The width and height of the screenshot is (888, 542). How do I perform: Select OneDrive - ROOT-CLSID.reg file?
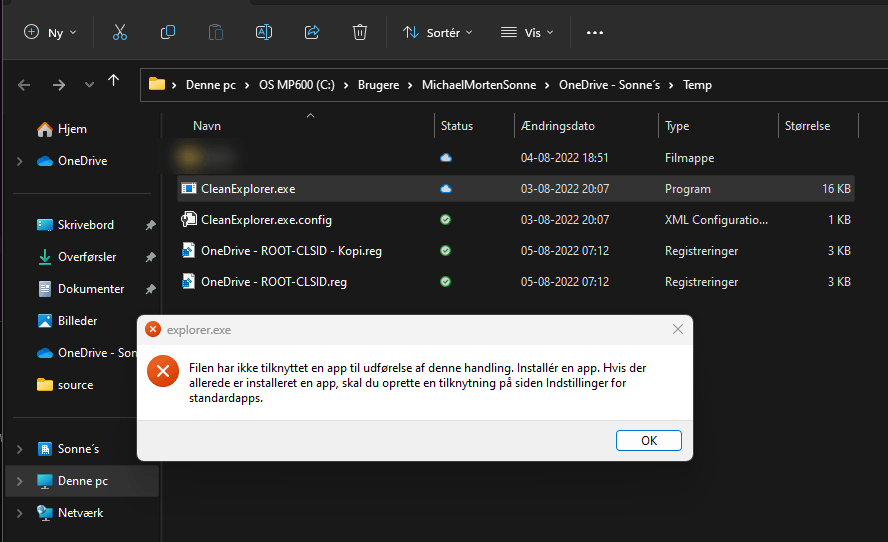click(x=515, y=282)
